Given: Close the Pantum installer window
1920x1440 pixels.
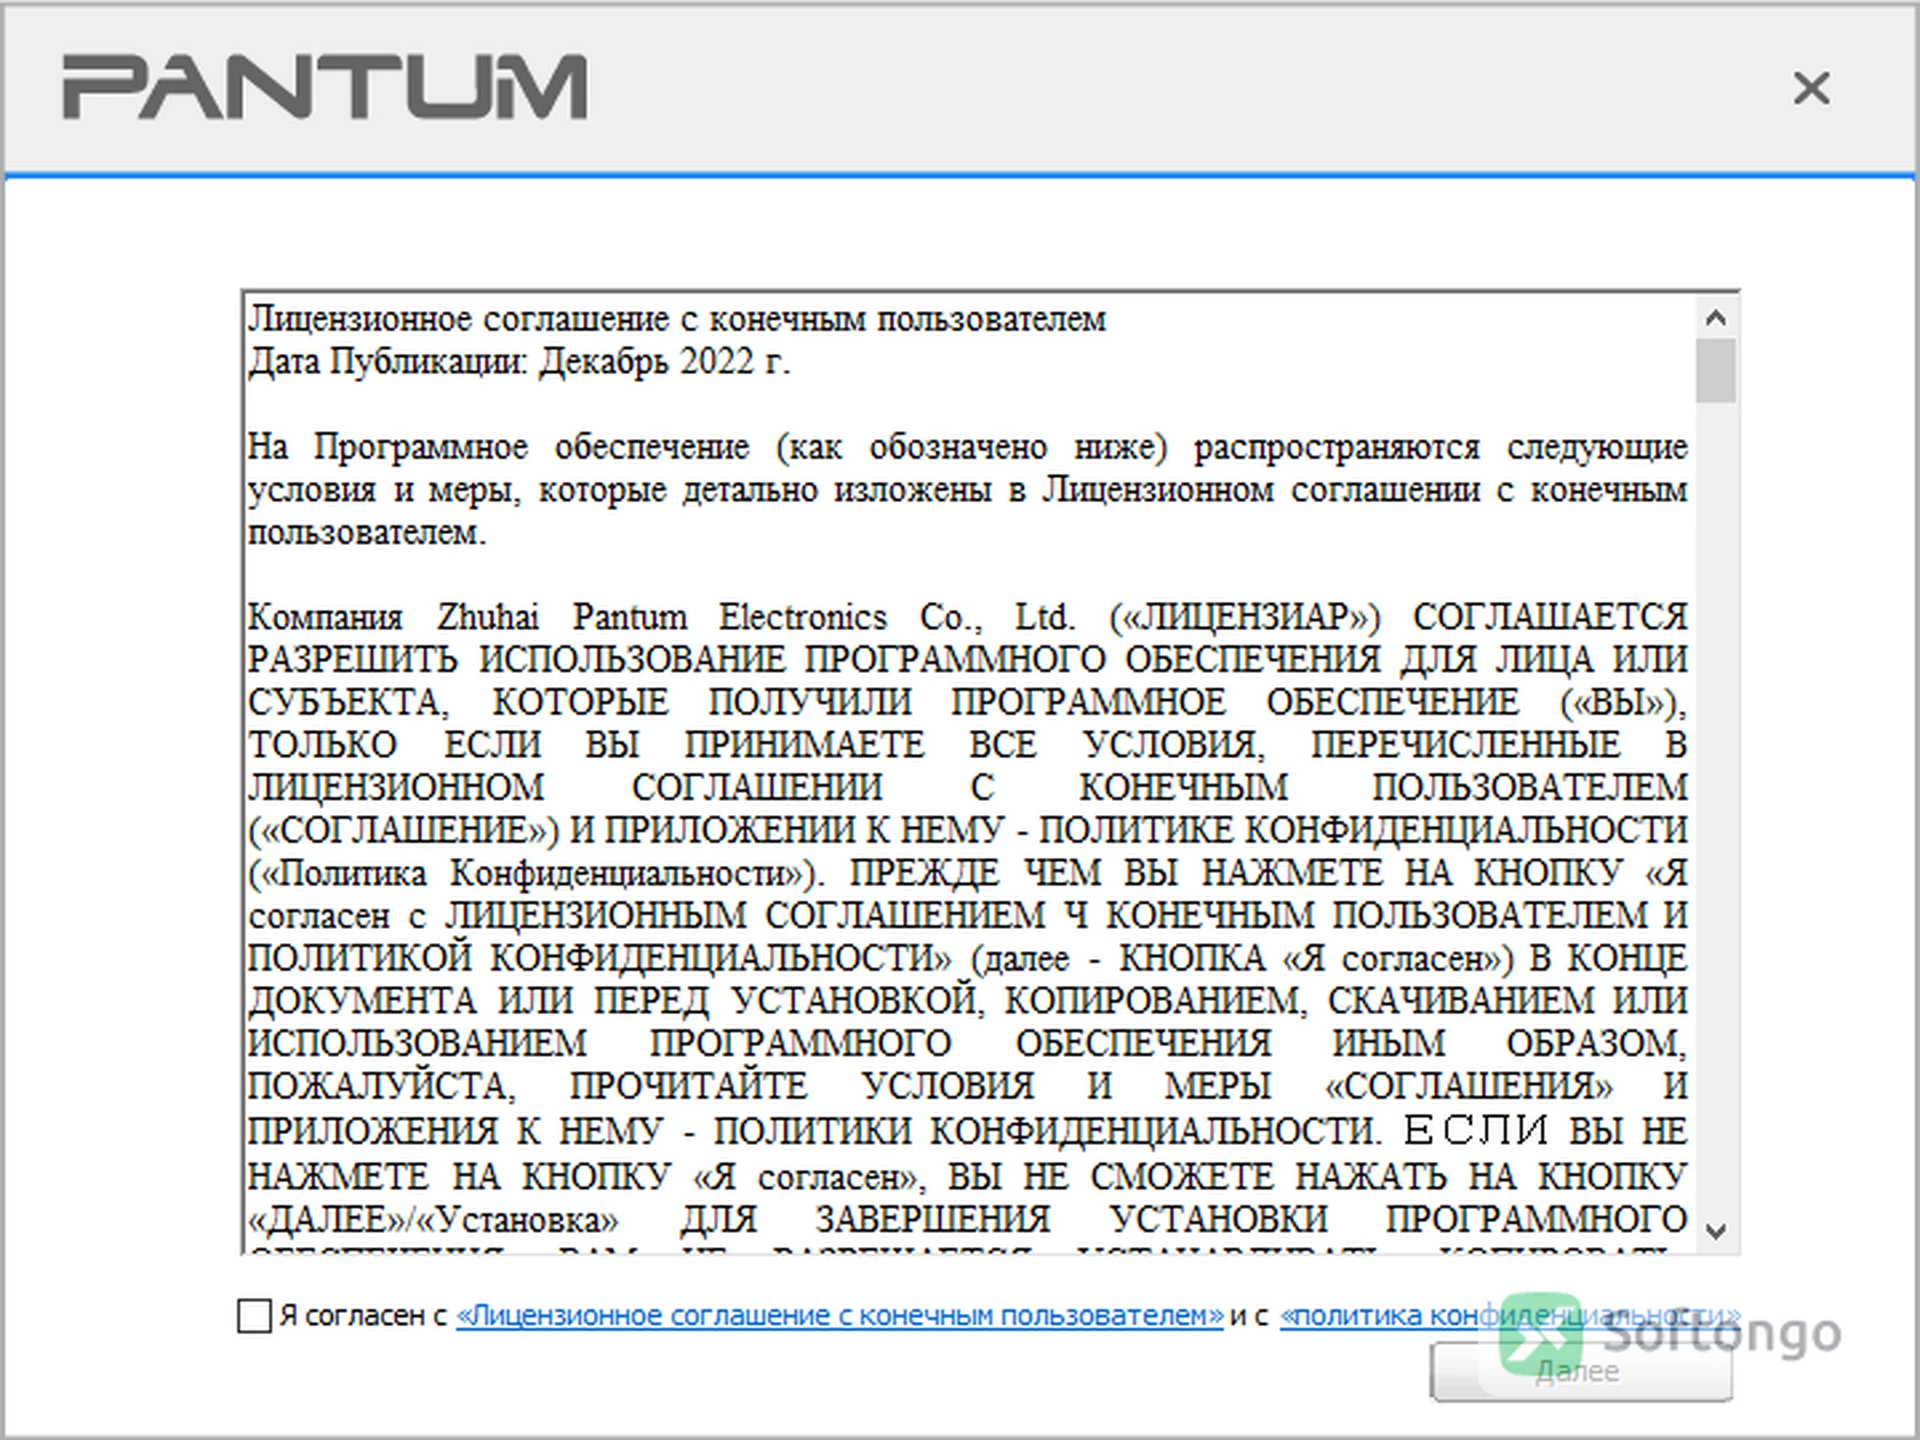Looking at the screenshot, I should tap(1811, 88).
